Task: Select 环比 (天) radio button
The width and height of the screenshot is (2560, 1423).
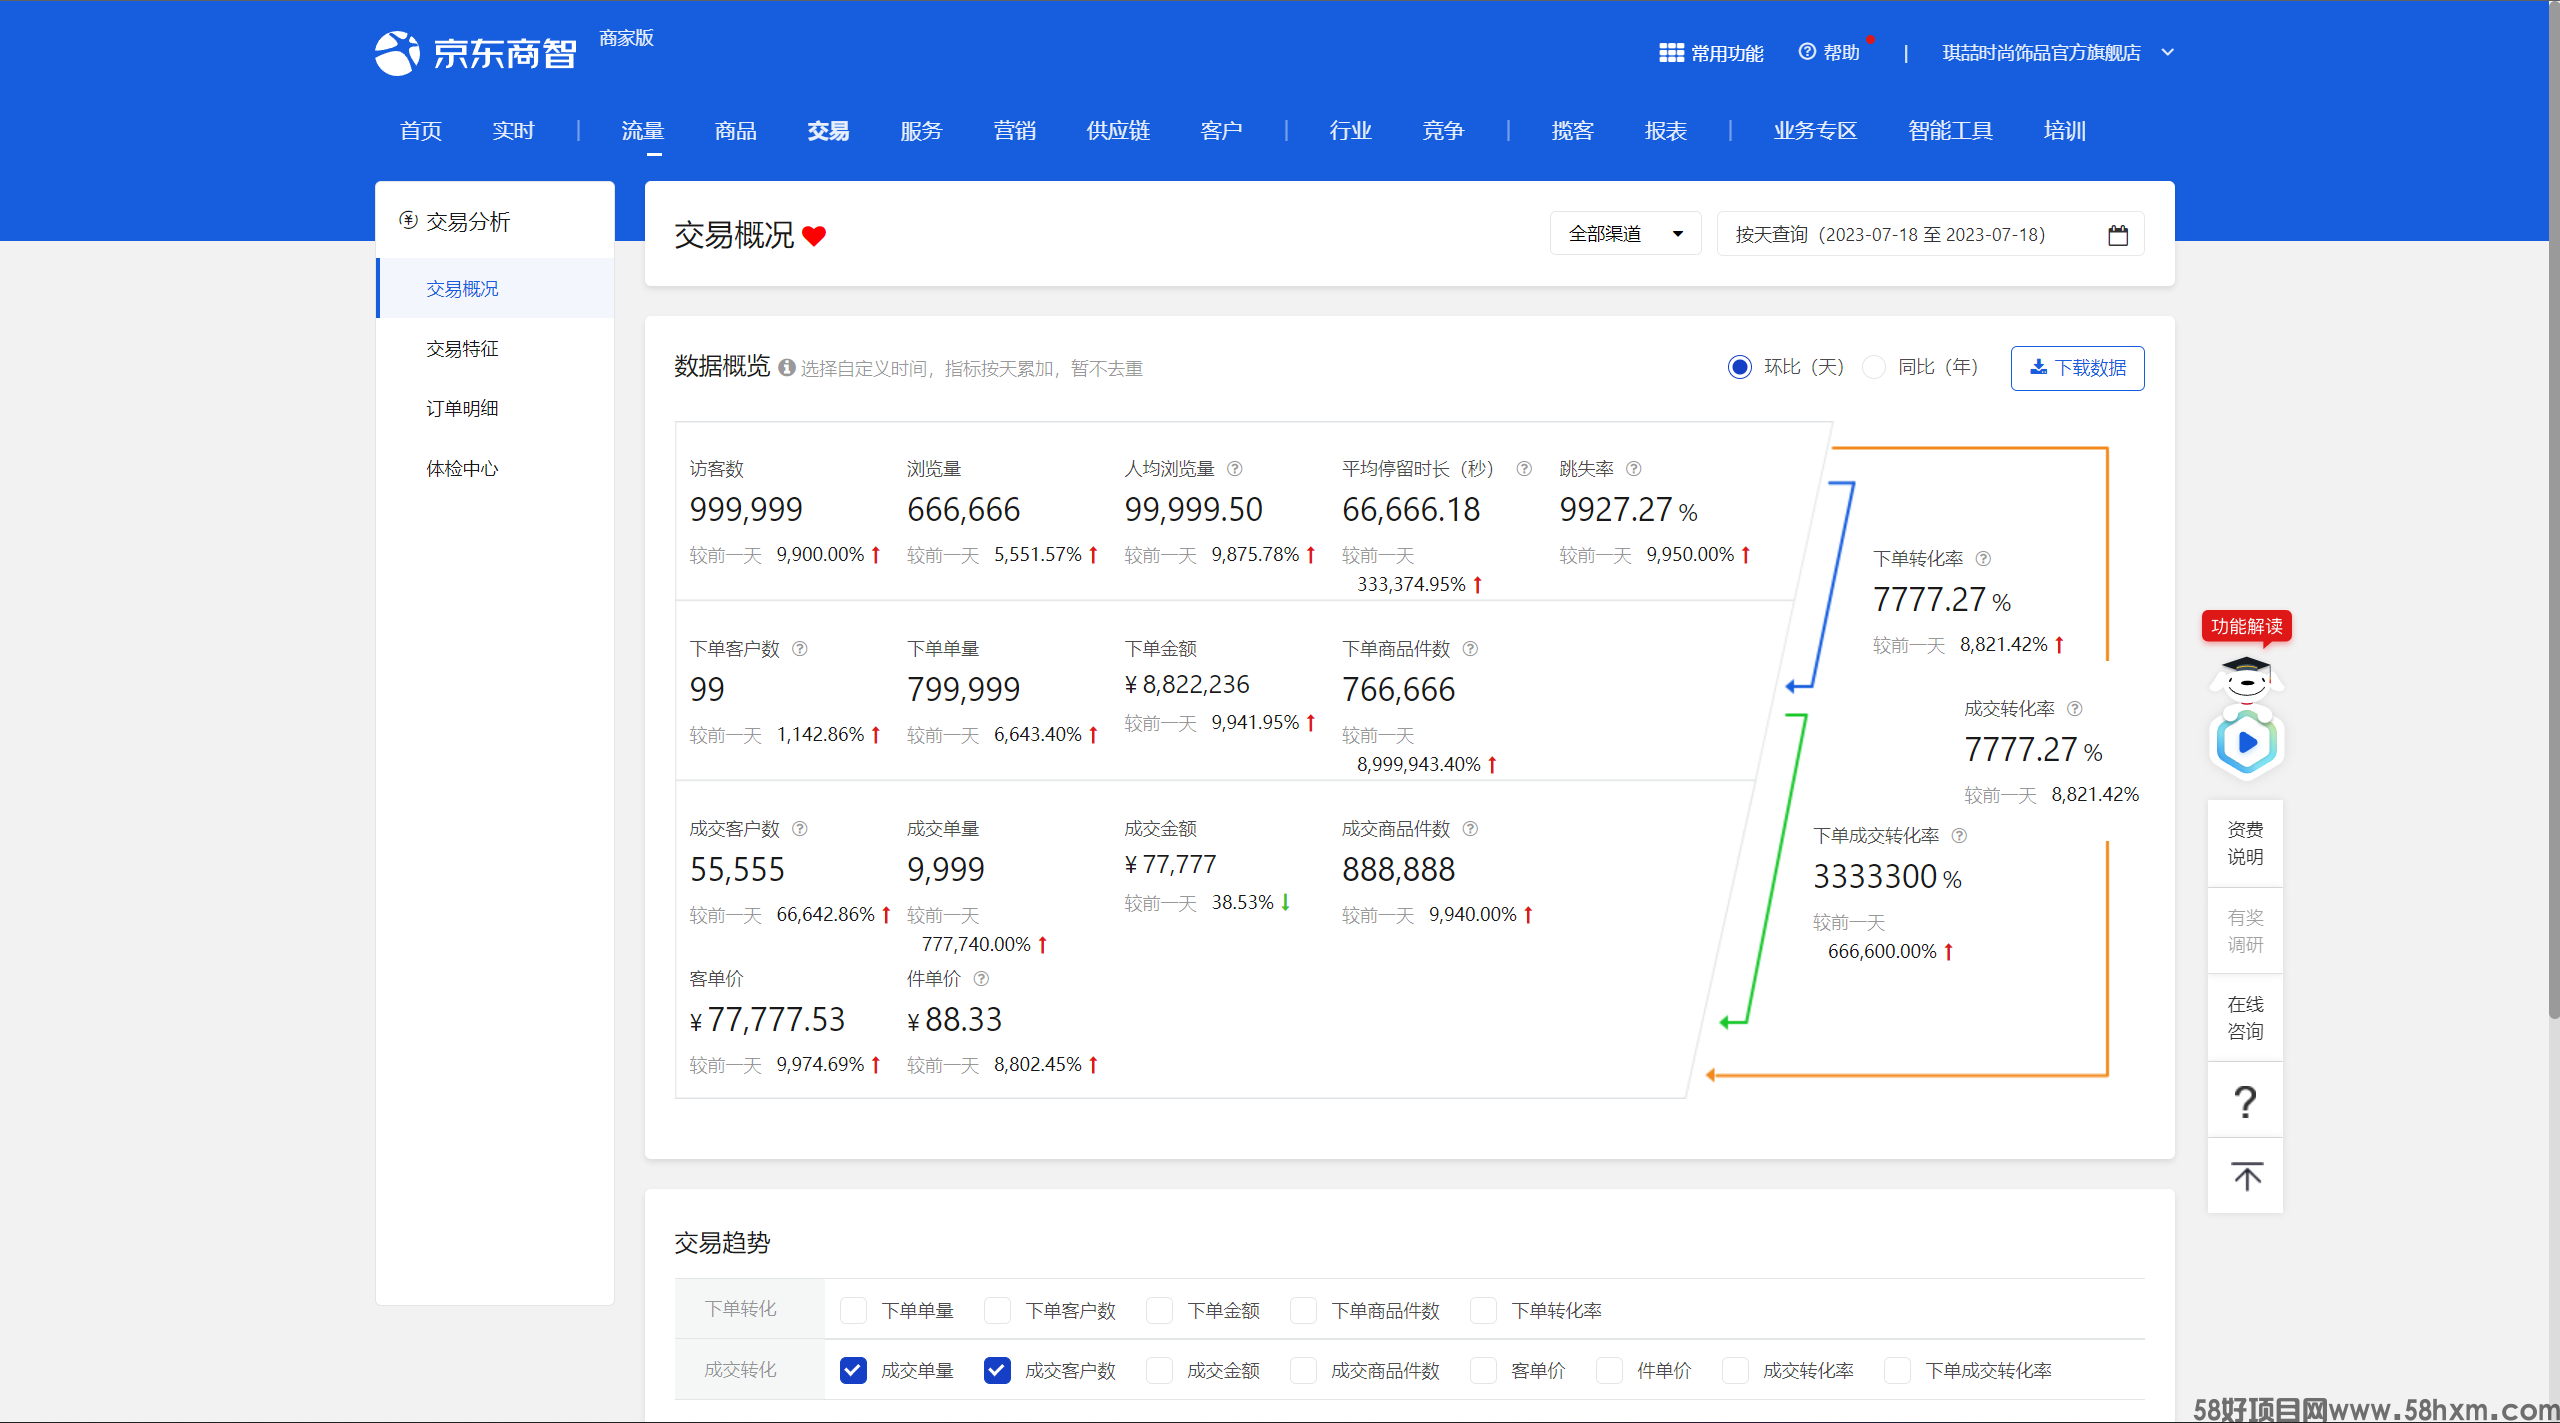Action: [x=1740, y=367]
